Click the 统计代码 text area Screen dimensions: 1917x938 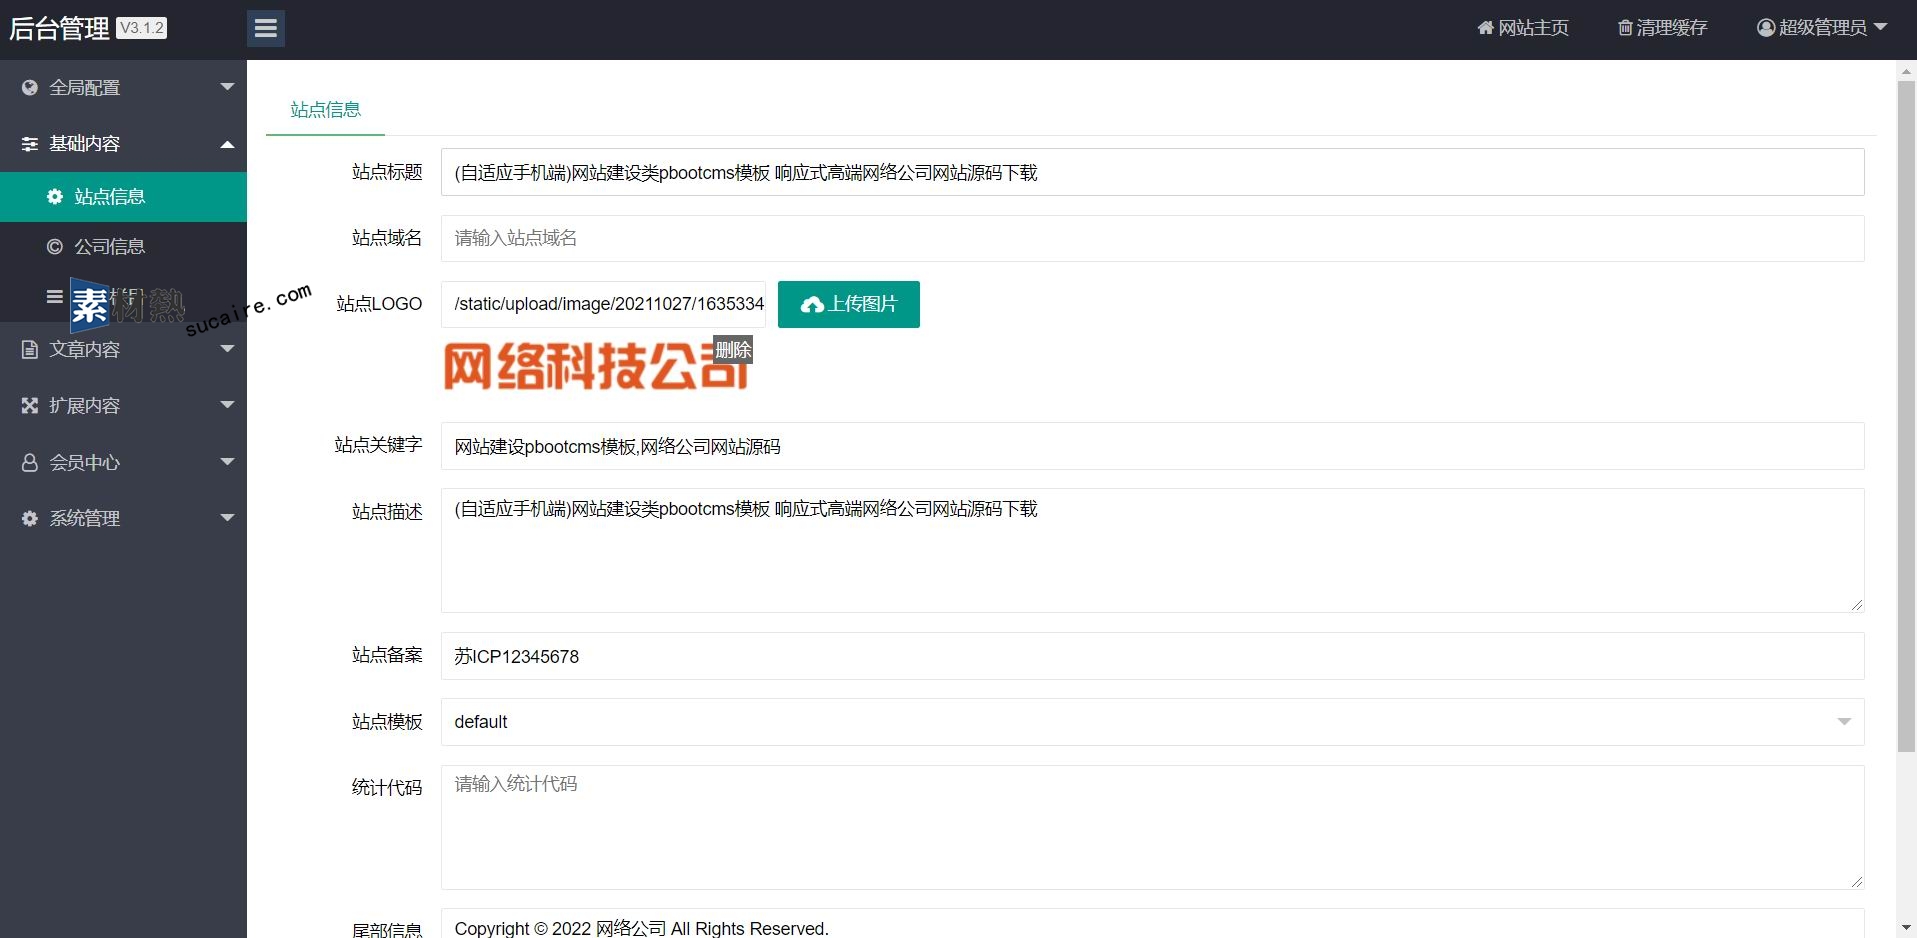(x=1152, y=827)
